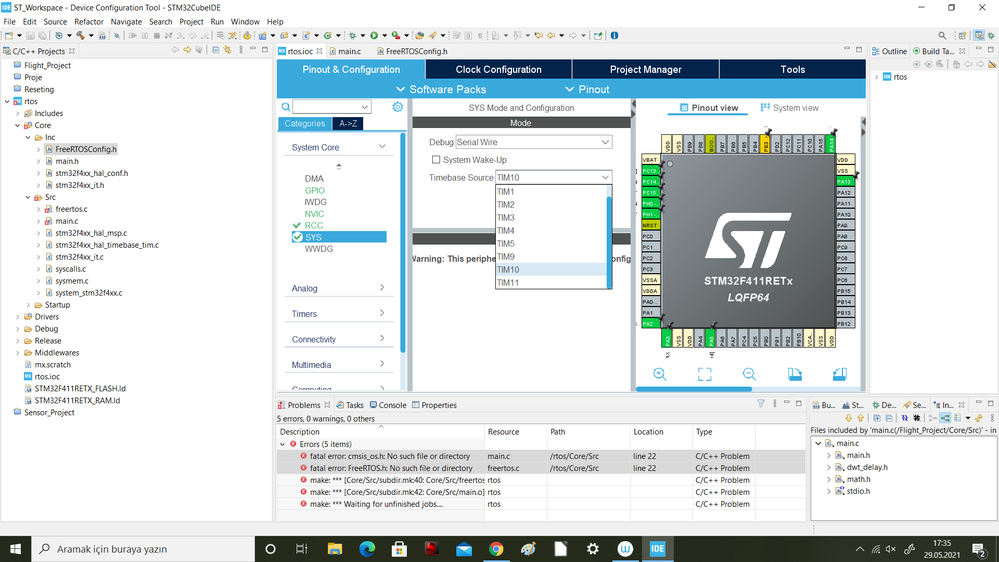Expand the Pinout menu

tap(587, 89)
